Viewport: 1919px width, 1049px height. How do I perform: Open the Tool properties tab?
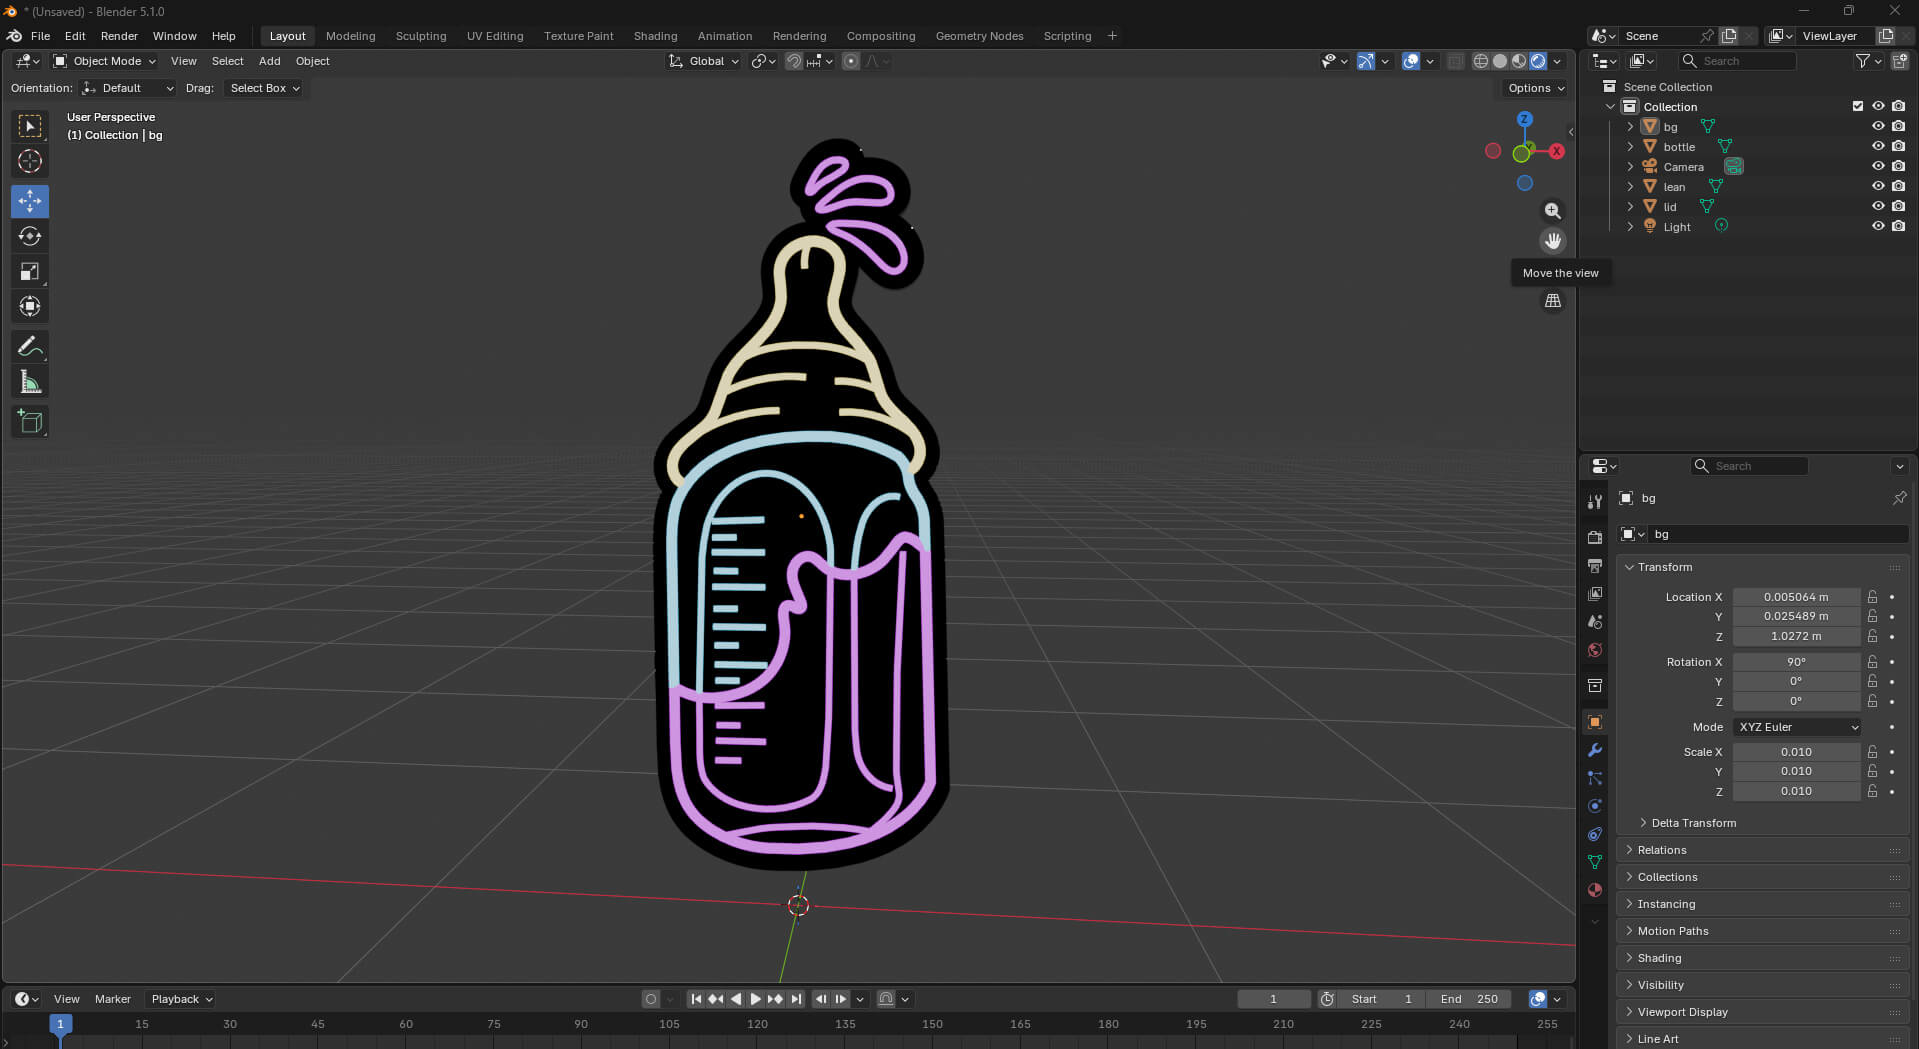1595,502
